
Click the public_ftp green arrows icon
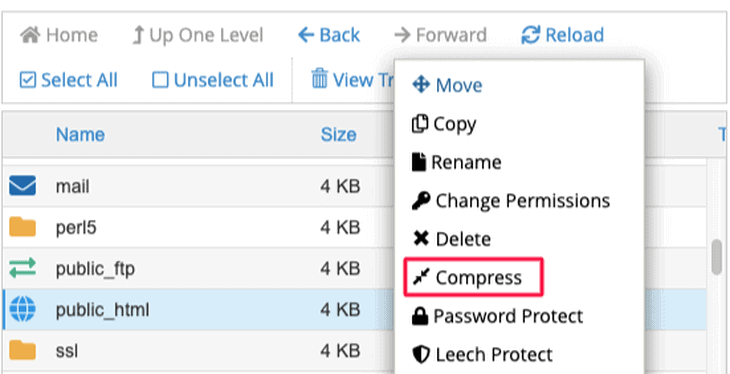[x=22, y=268]
